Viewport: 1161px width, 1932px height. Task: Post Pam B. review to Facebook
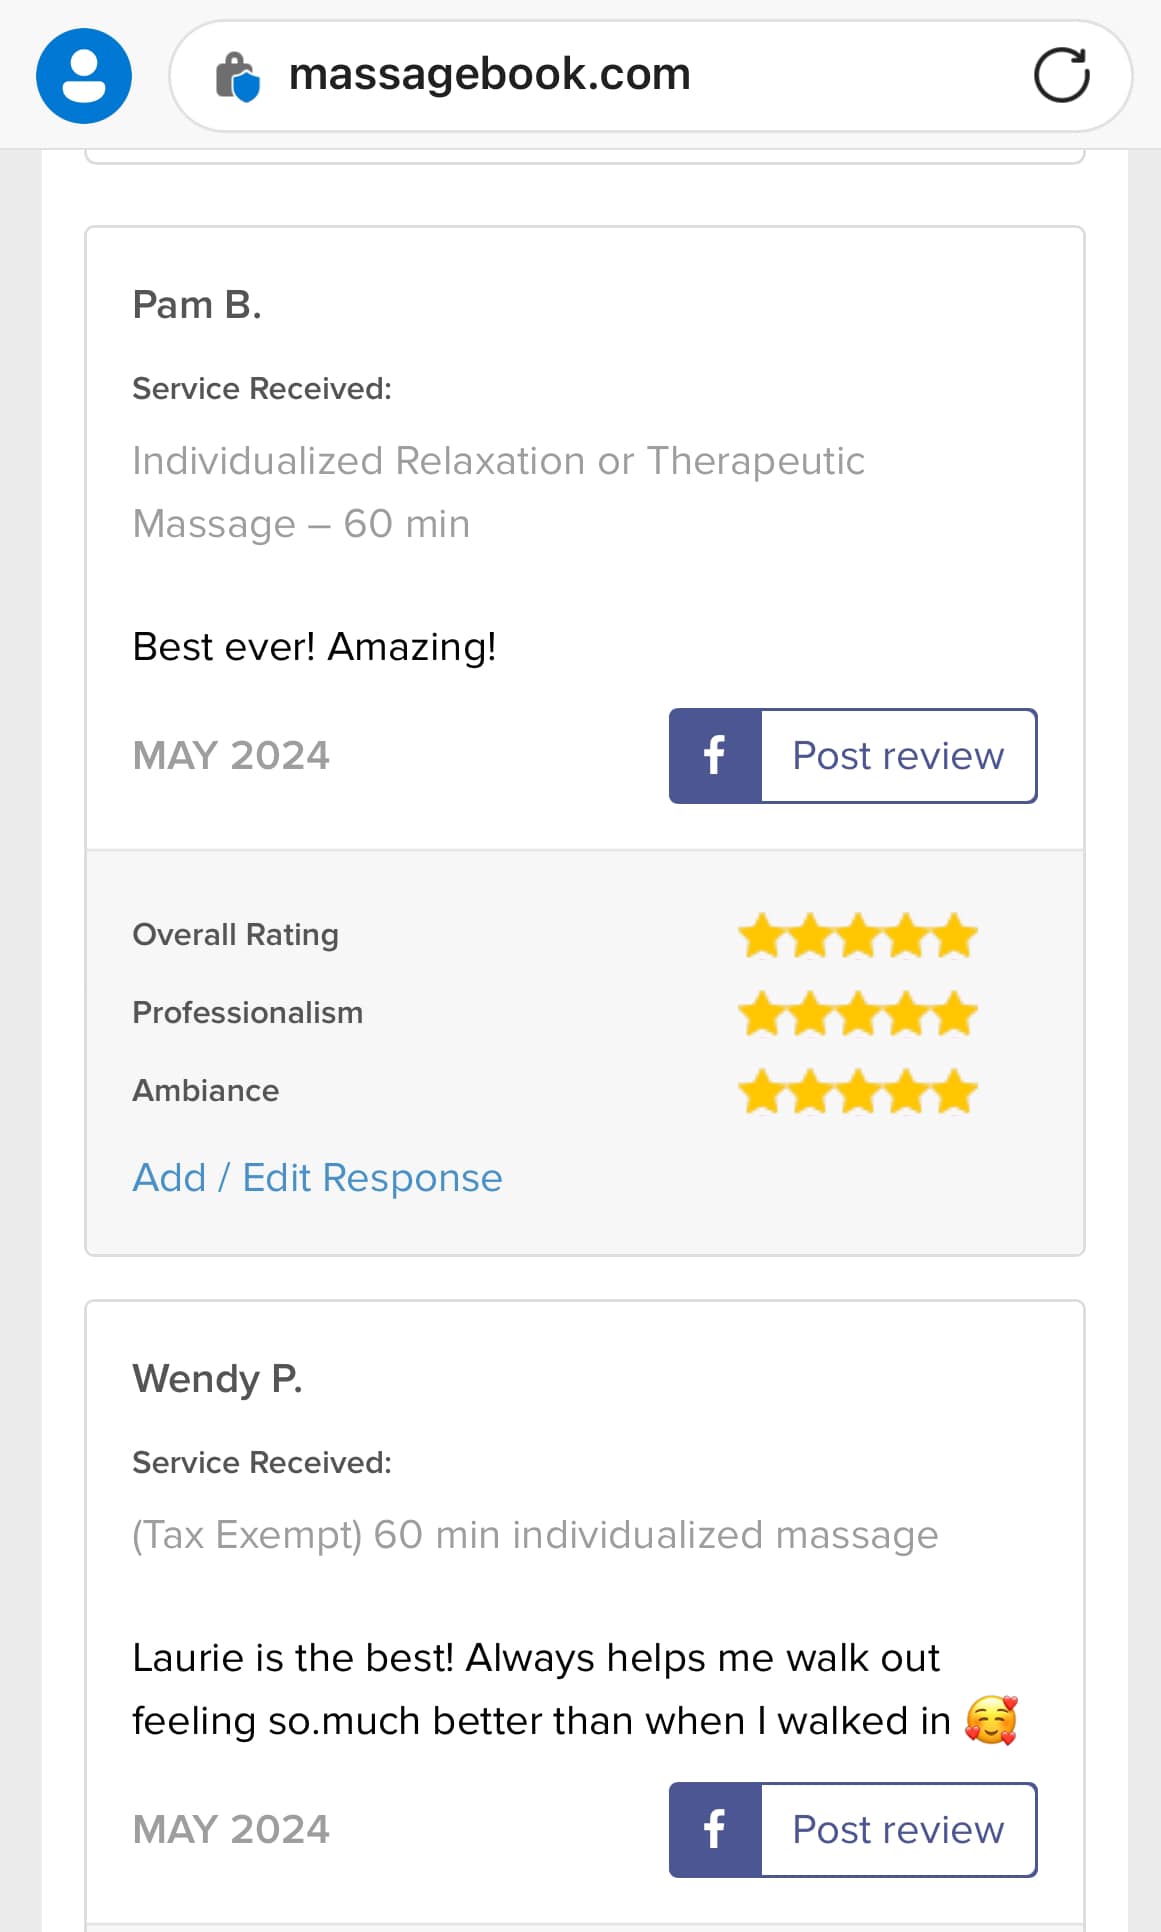click(853, 756)
